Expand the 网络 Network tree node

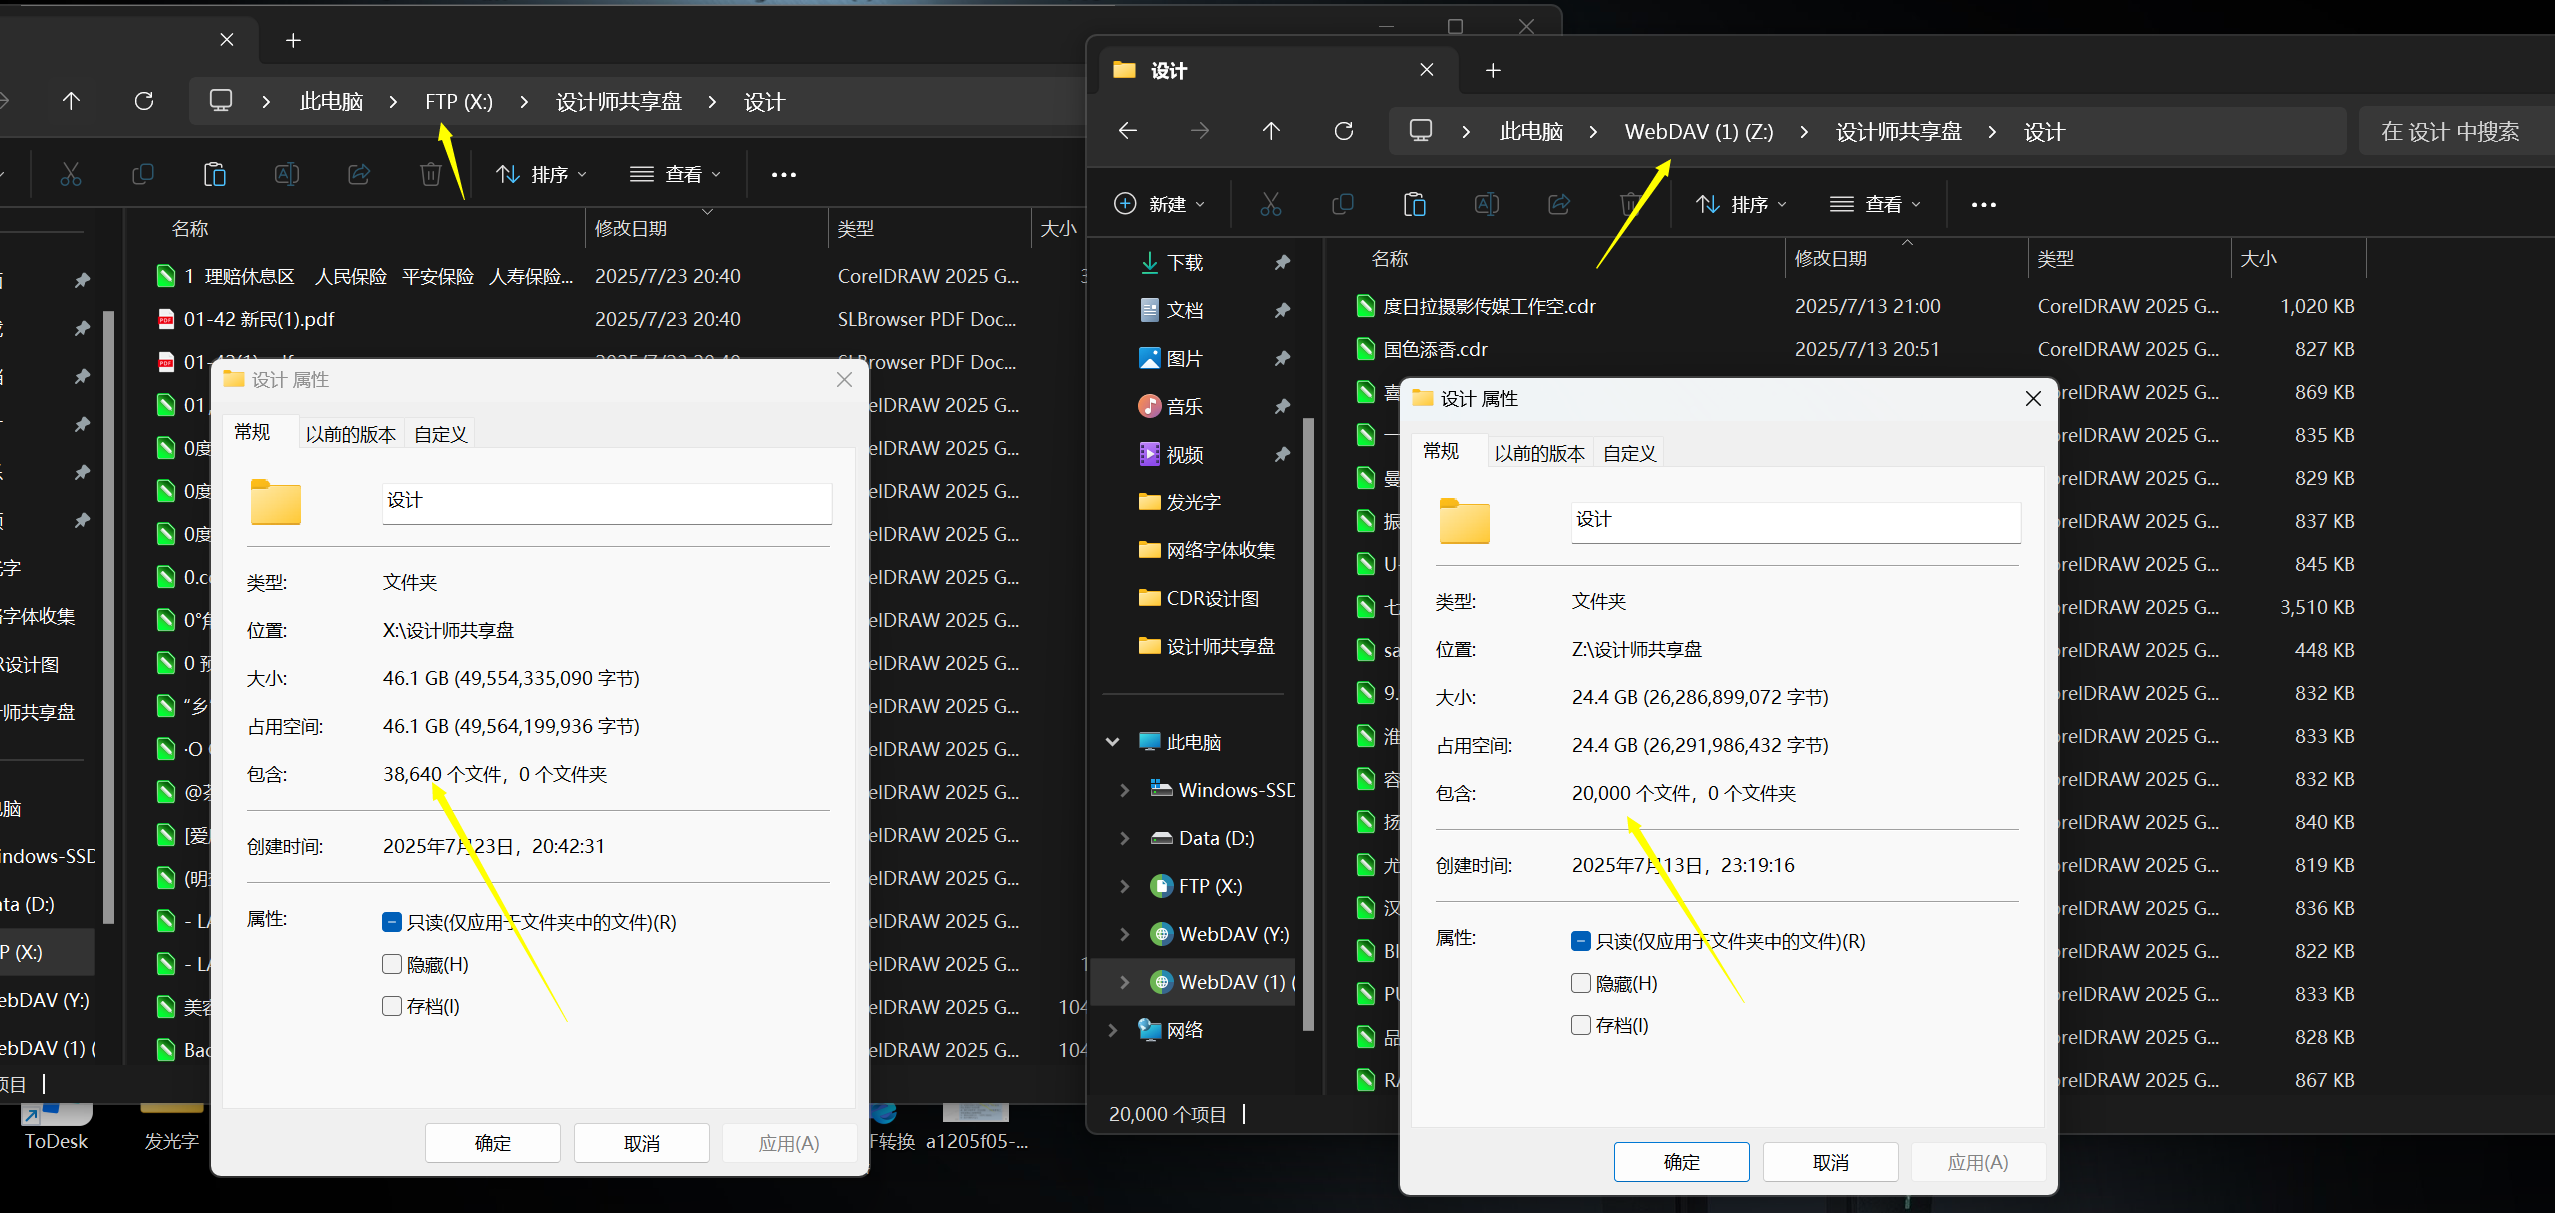point(1112,1030)
